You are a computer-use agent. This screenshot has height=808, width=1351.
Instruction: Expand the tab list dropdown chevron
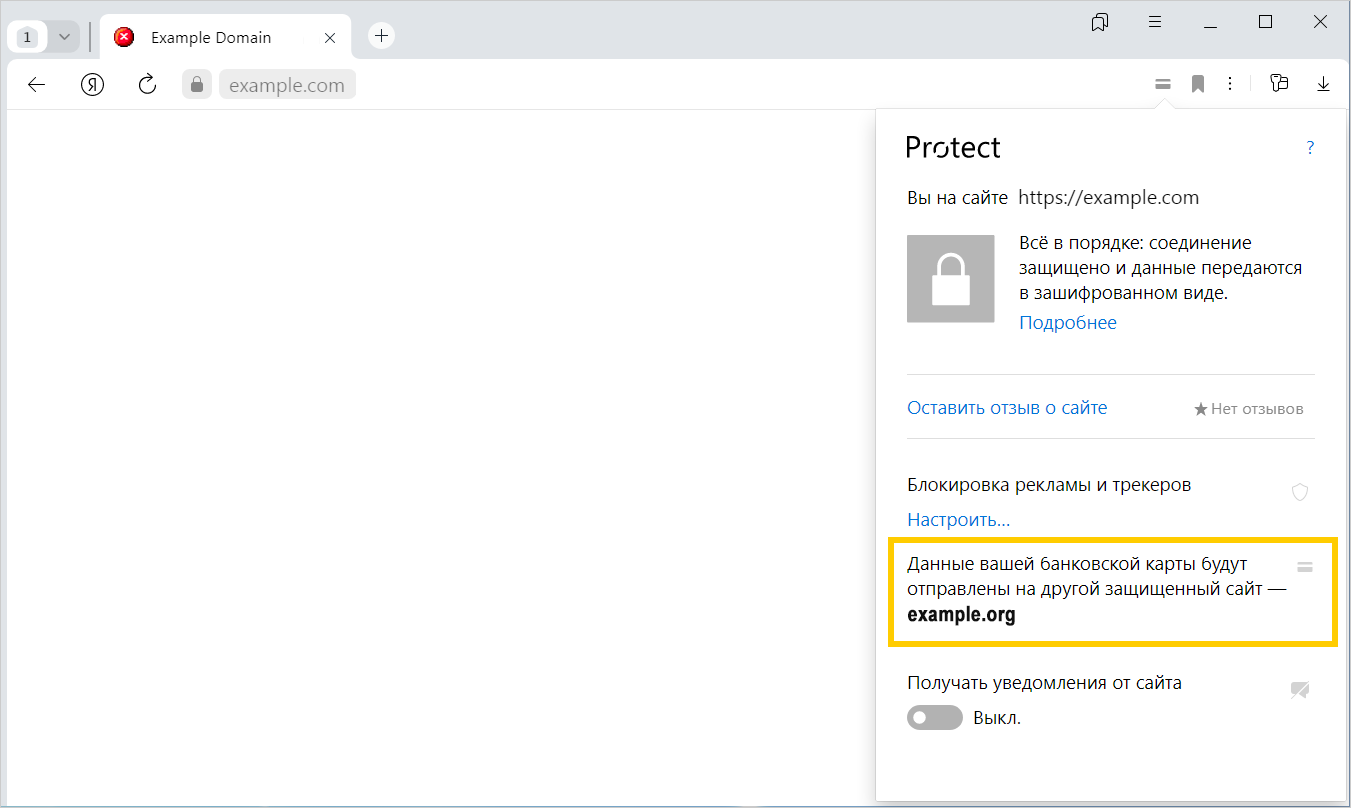[64, 37]
